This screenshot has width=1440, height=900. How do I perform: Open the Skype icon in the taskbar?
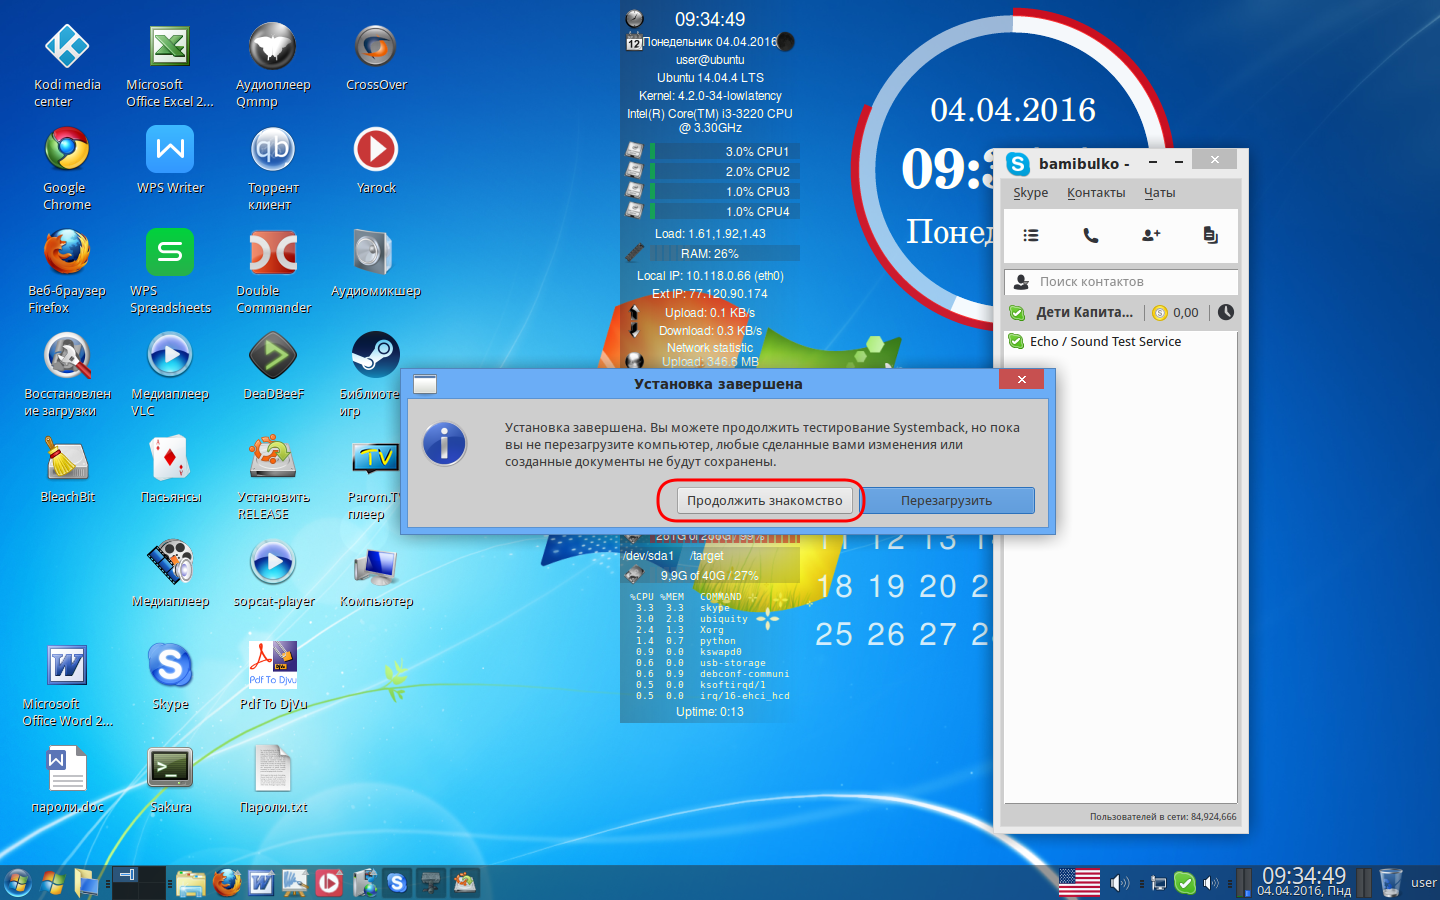tap(397, 882)
